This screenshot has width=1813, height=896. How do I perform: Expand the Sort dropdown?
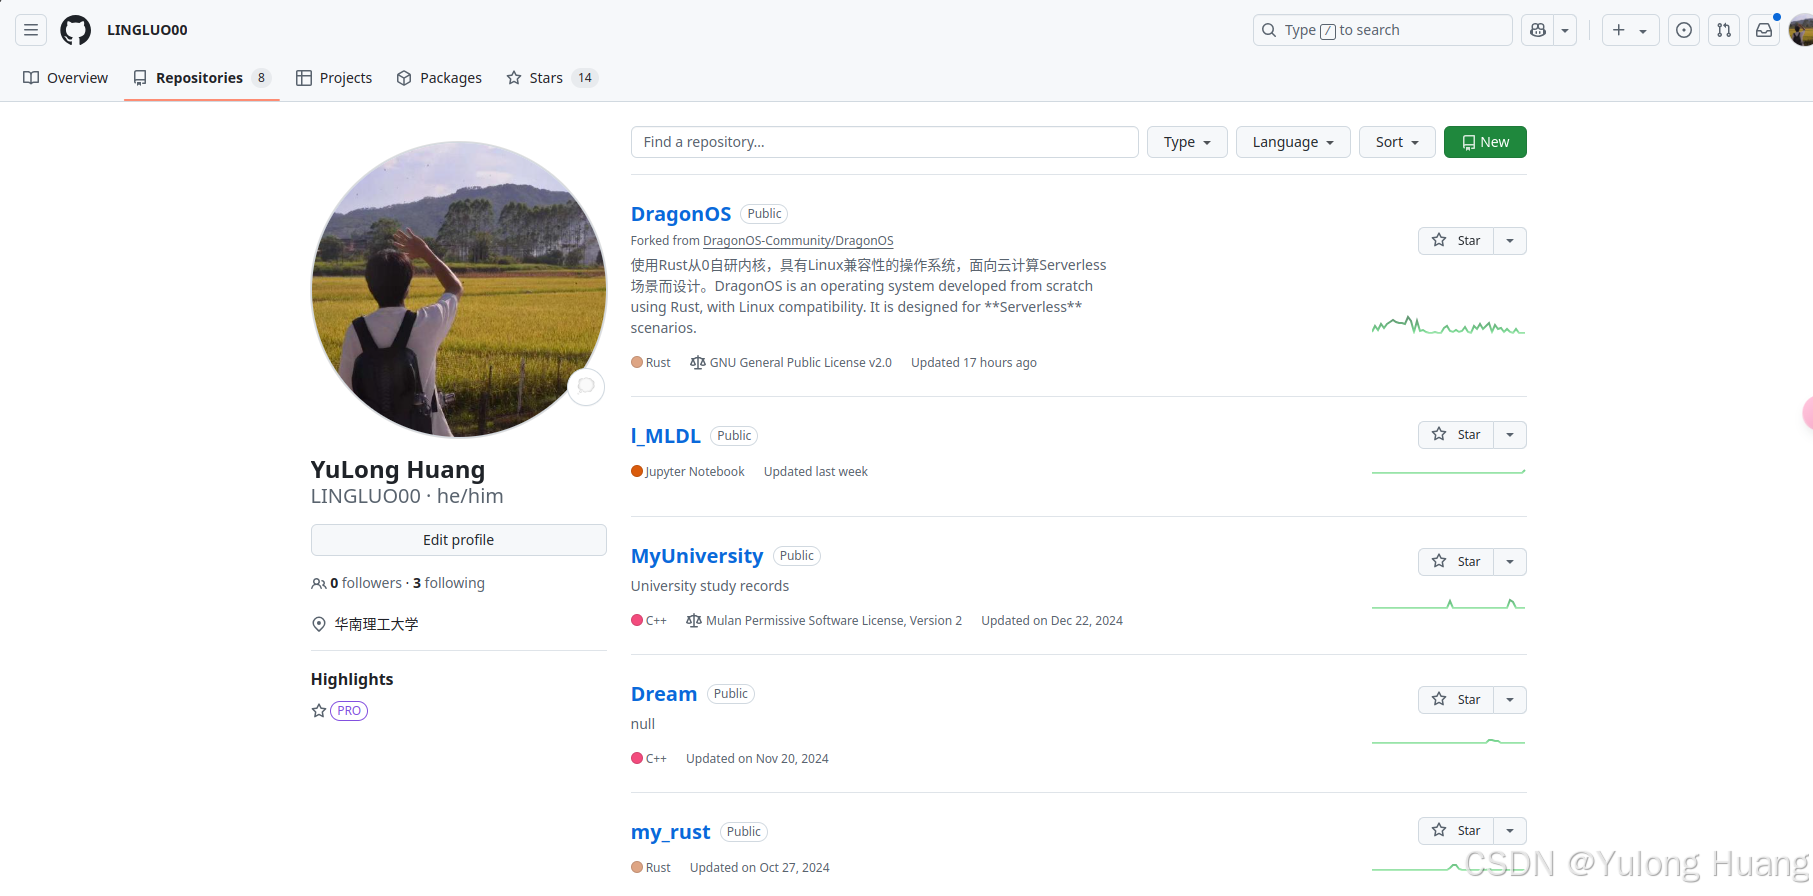click(x=1397, y=142)
